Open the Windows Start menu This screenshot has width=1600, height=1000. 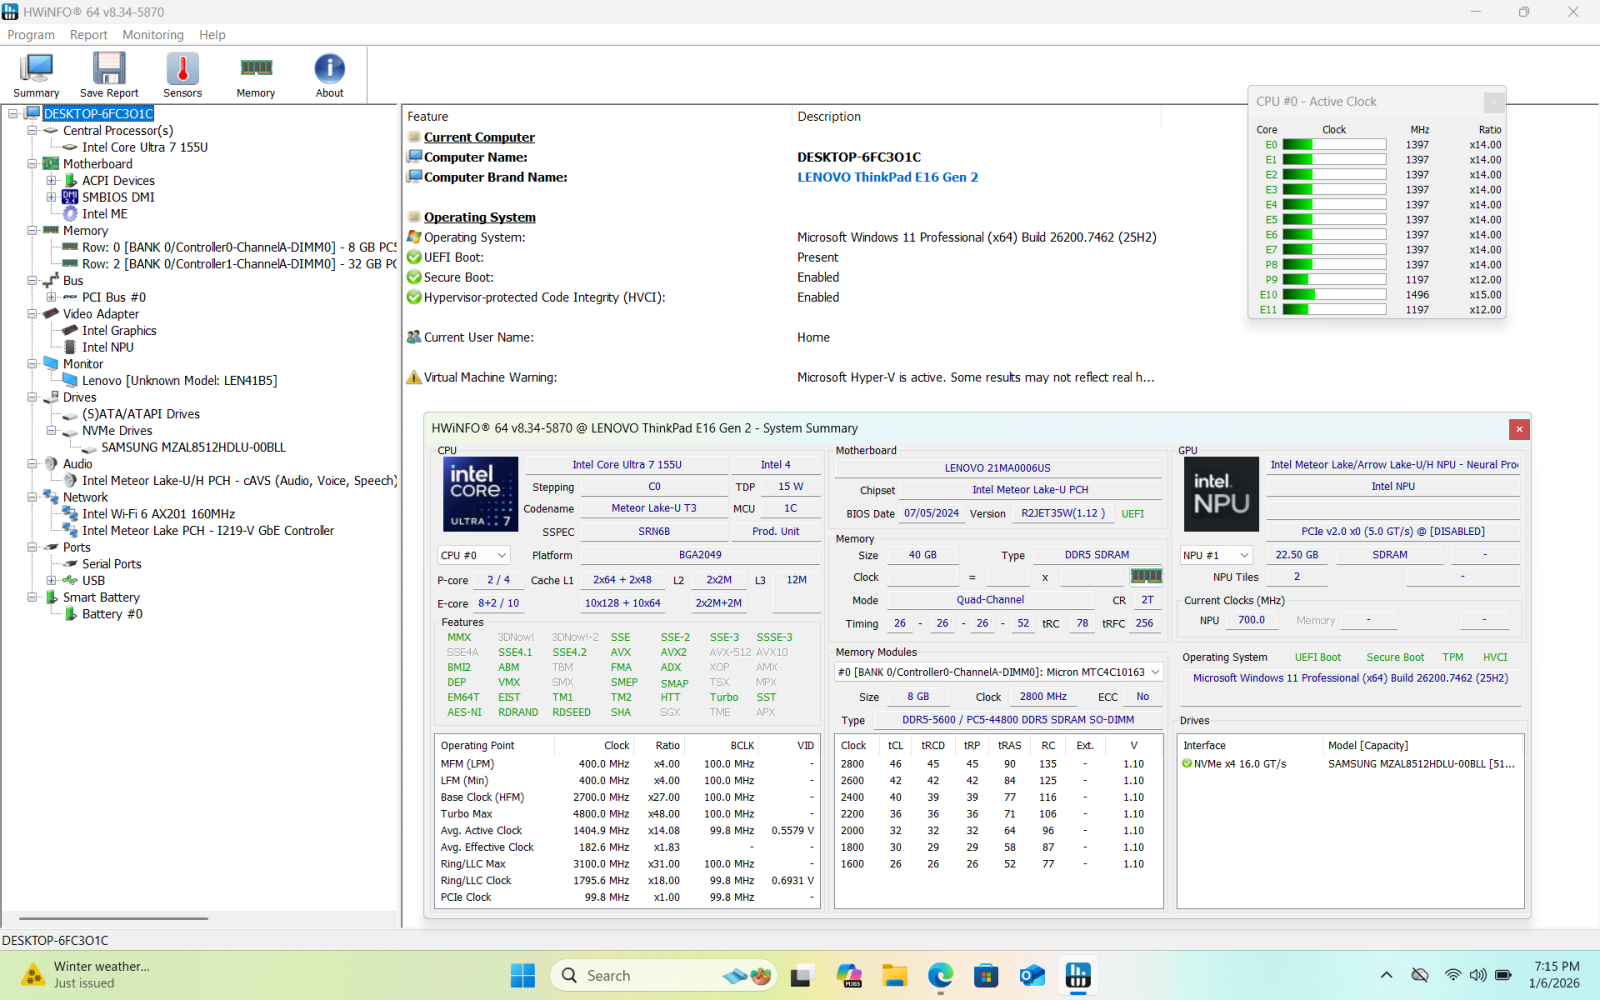pos(522,975)
